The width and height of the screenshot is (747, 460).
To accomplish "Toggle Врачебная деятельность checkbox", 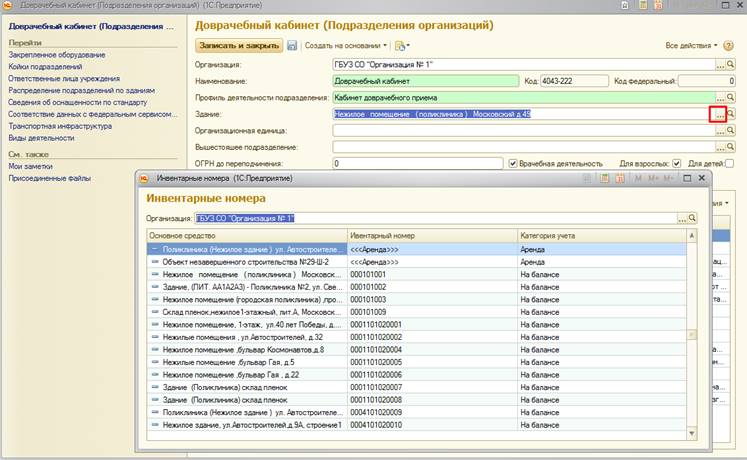I will (513, 163).
